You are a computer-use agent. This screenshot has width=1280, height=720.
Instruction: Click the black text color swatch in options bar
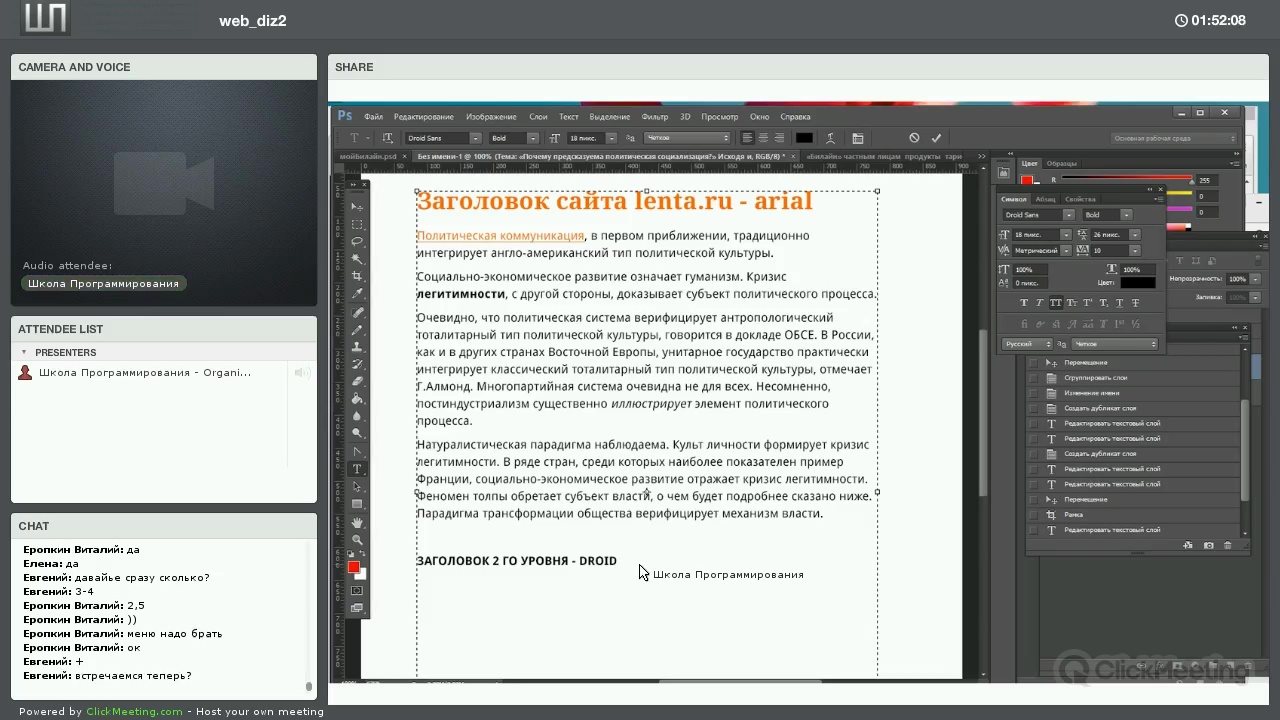click(804, 138)
